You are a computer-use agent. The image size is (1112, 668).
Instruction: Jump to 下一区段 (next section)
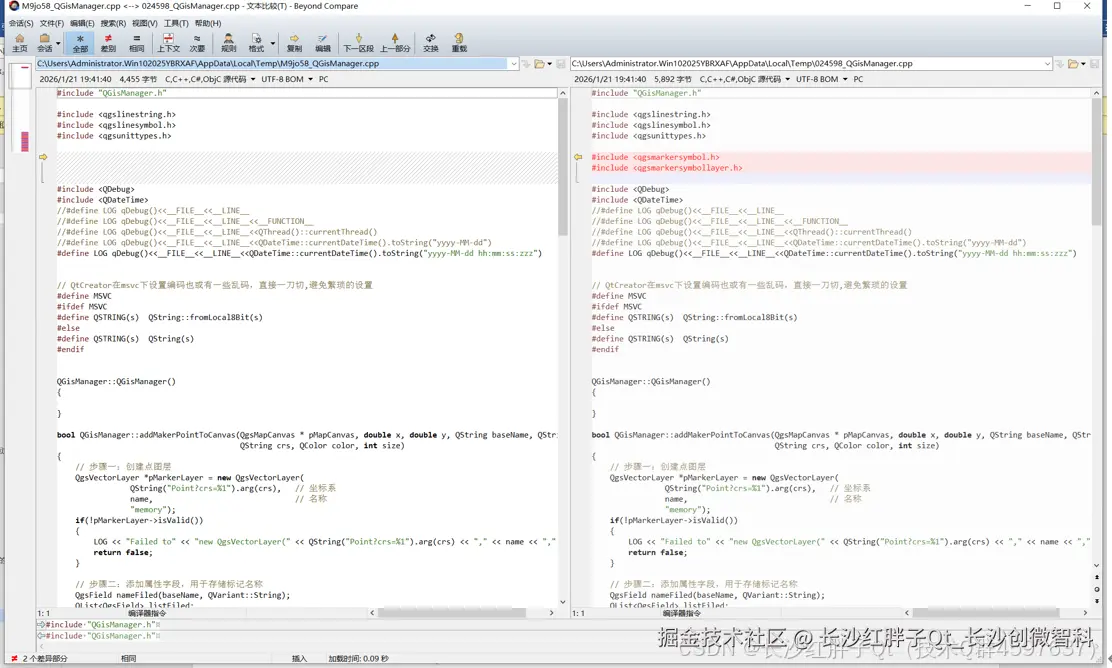tap(358, 42)
